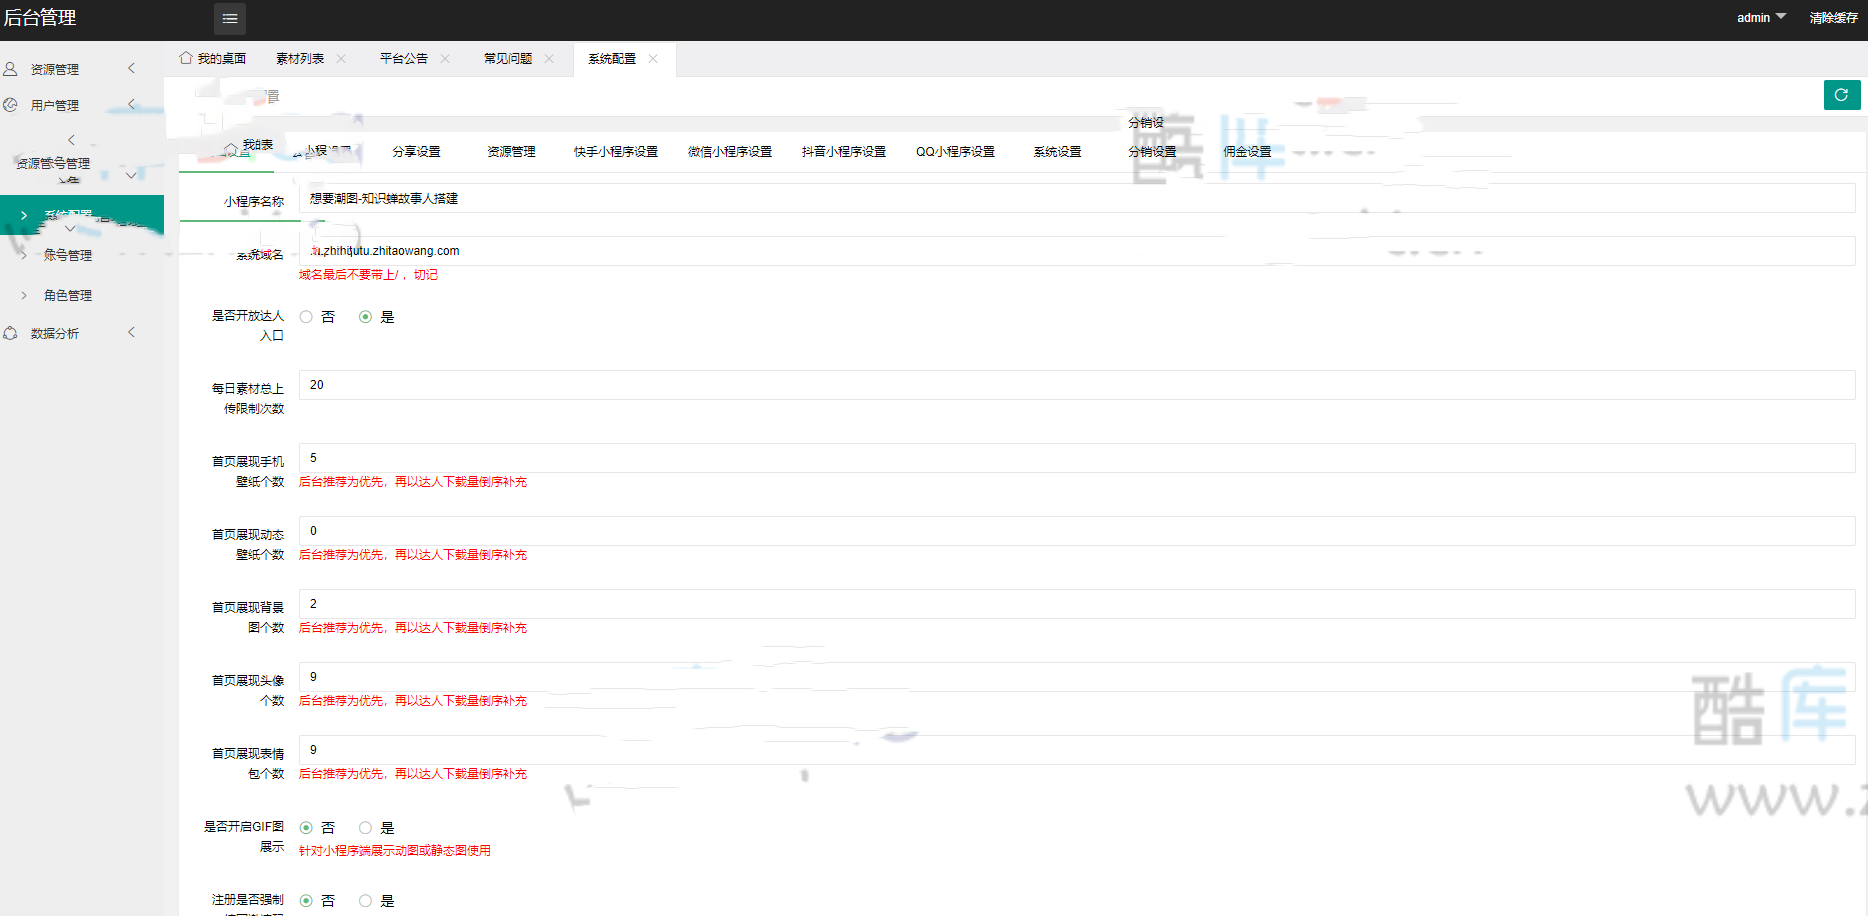1868x916 pixels.
Task: Click 清除缓存 in top bar
Action: (x=1834, y=18)
